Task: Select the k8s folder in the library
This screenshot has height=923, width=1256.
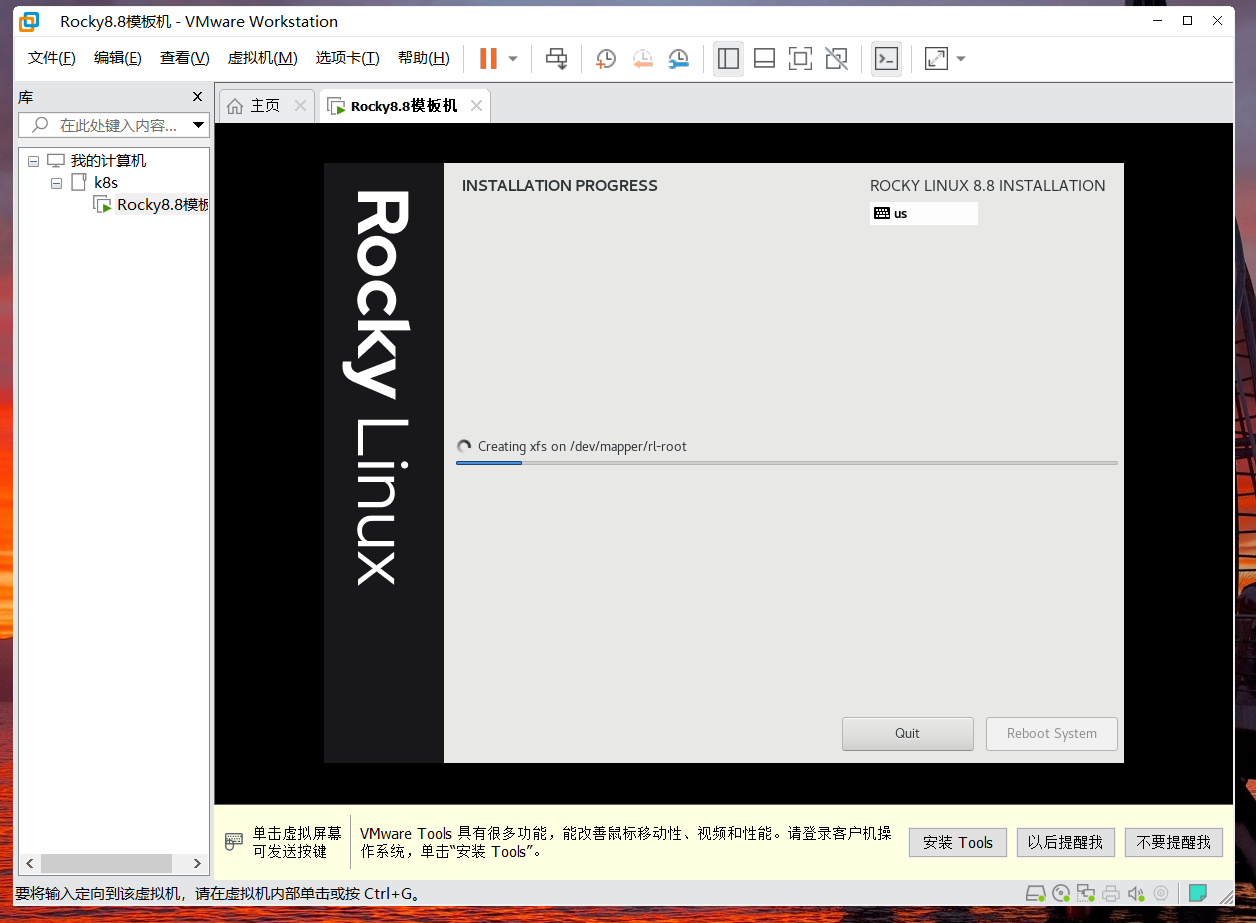Action: (106, 183)
